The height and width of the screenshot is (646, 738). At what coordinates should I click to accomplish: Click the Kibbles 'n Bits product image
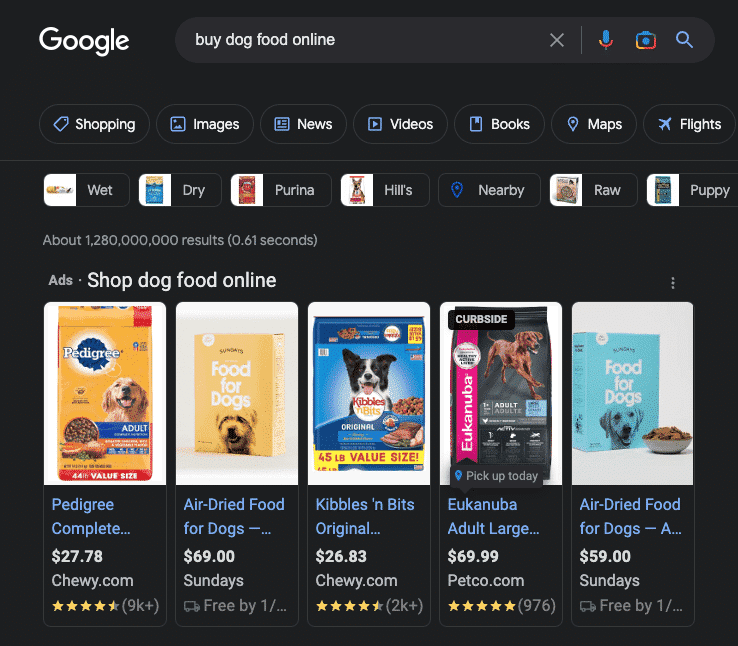click(x=369, y=393)
